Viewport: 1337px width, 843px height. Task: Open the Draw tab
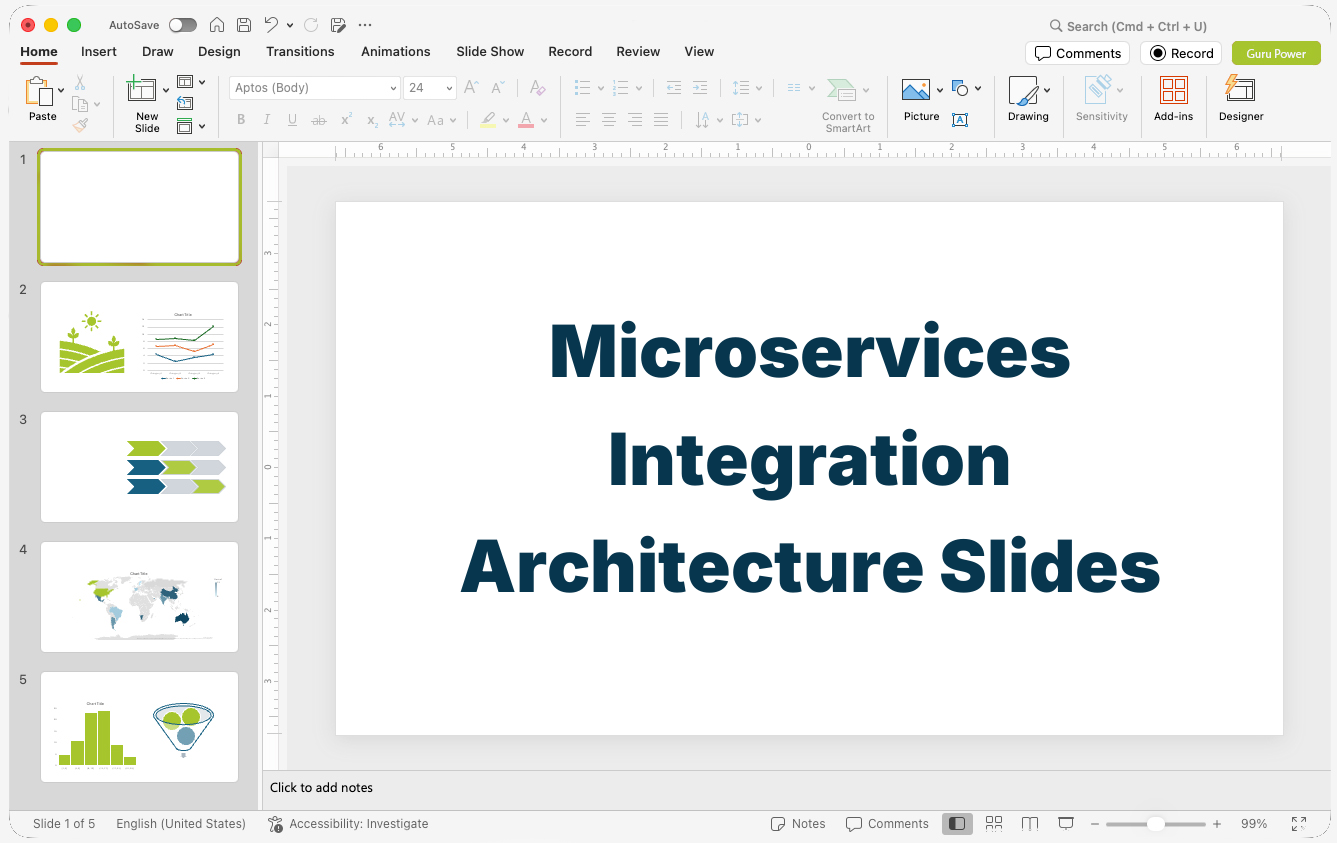tap(157, 52)
